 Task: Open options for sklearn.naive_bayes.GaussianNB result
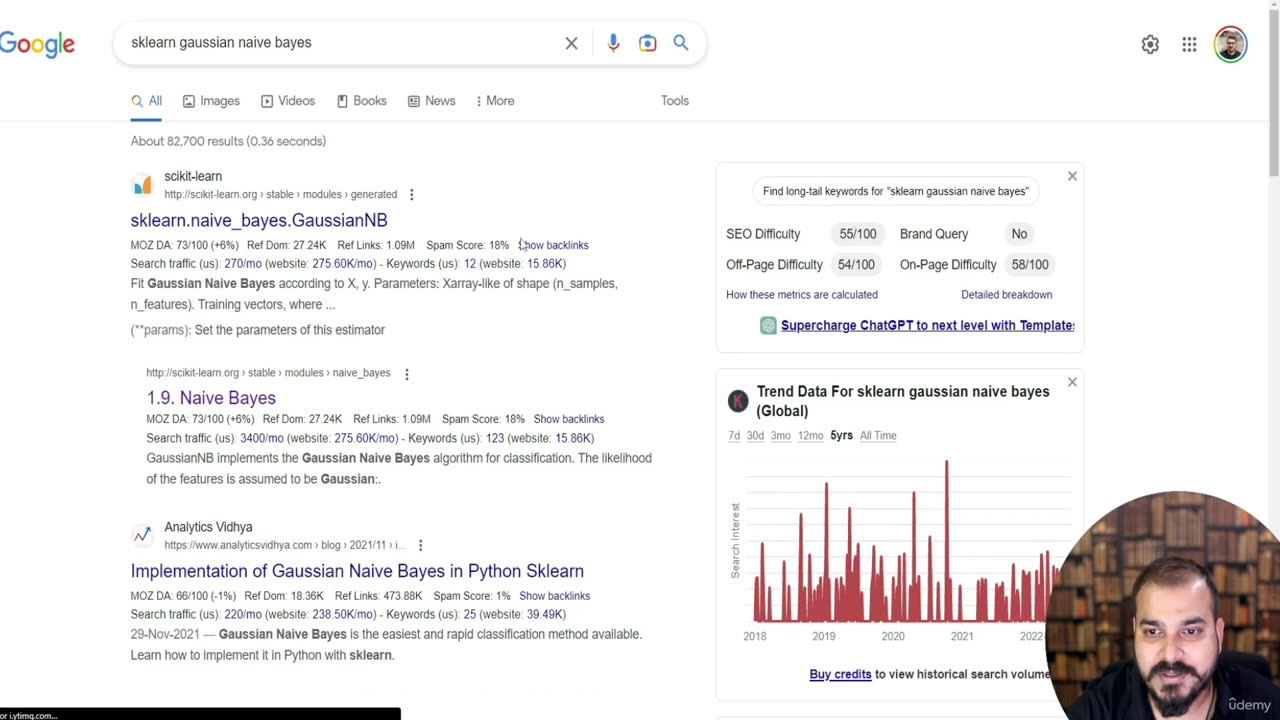click(411, 194)
